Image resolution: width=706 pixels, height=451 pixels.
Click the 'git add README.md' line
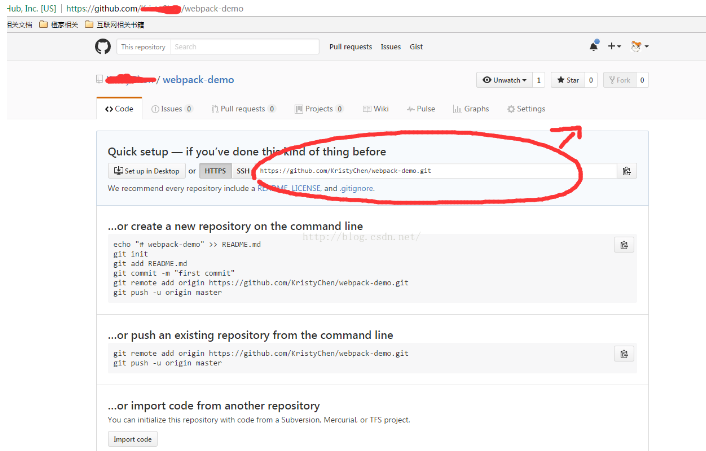pyautogui.click(x=150, y=264)
